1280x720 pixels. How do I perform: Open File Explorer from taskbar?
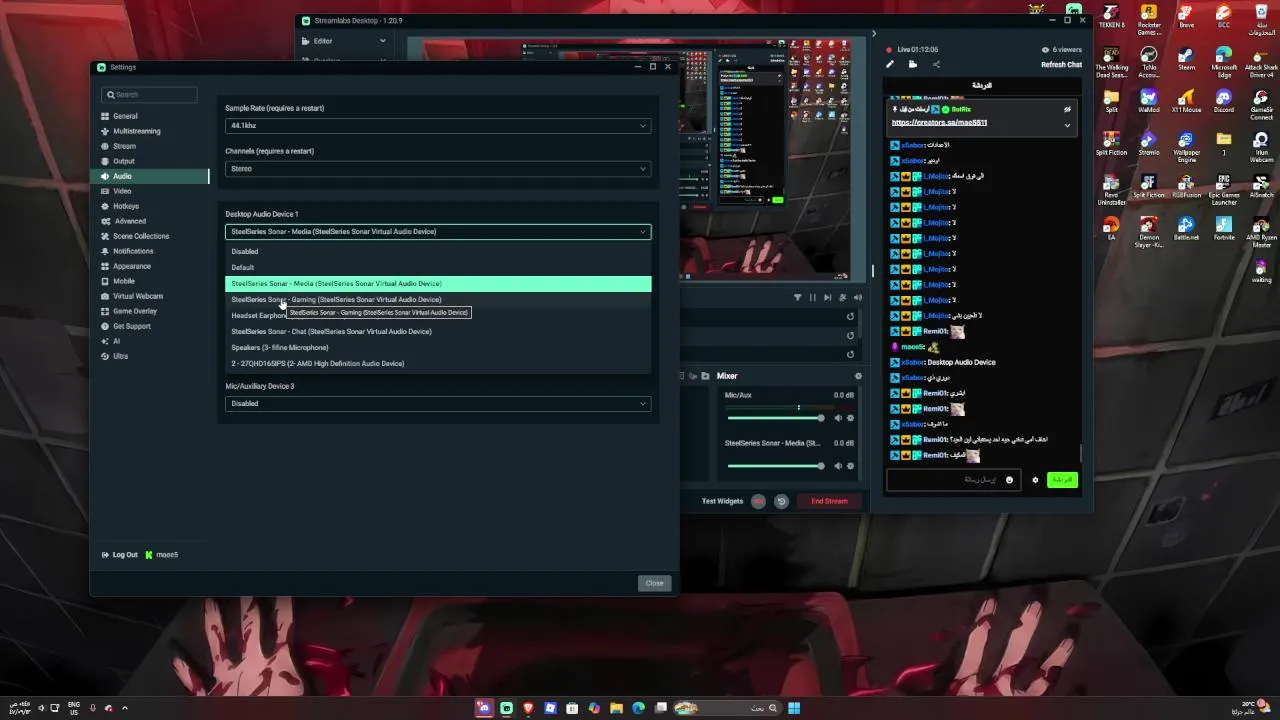616,708
